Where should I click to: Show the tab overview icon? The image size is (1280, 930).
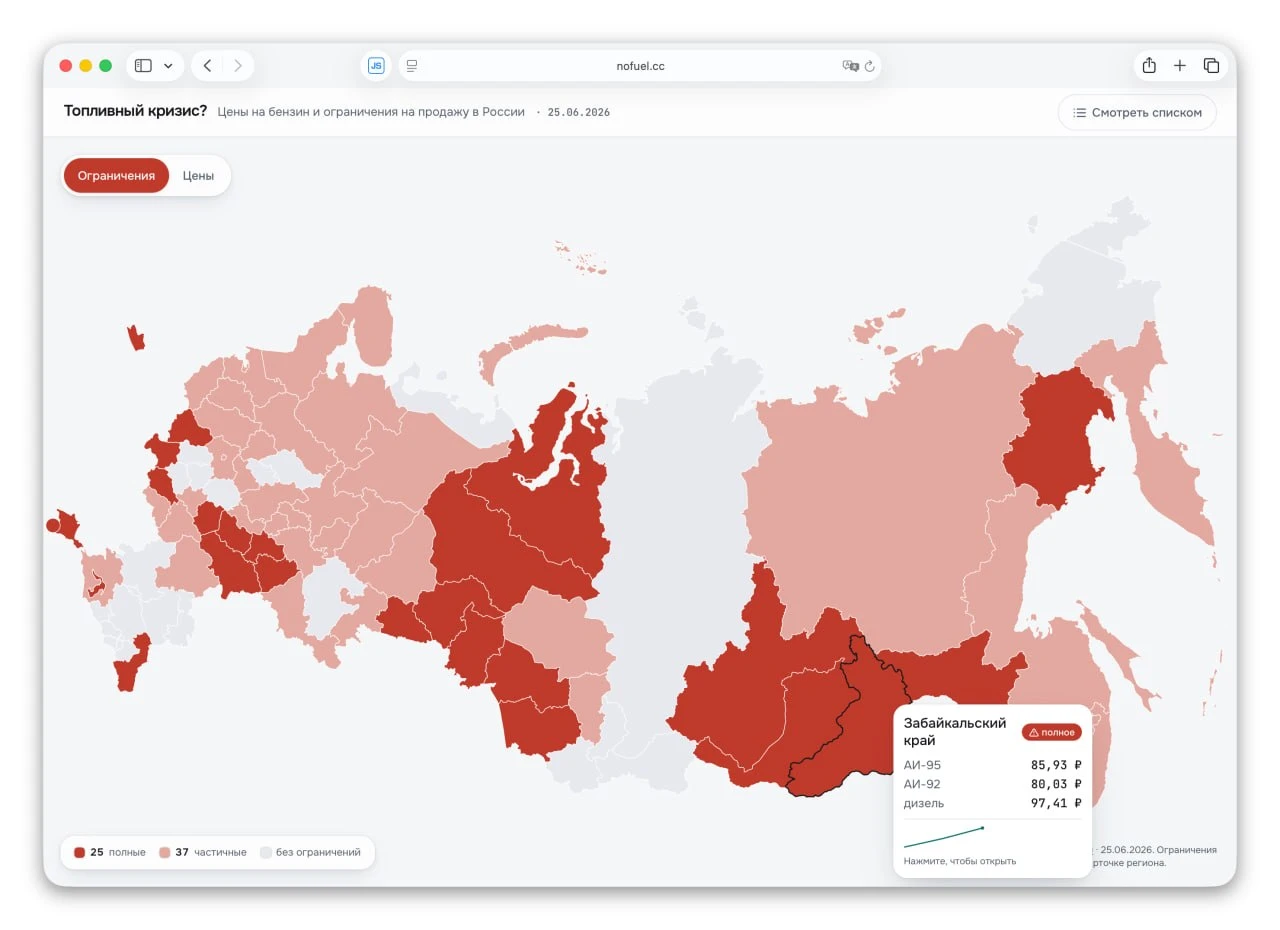pyautogui.click(x=1211, y=66)
